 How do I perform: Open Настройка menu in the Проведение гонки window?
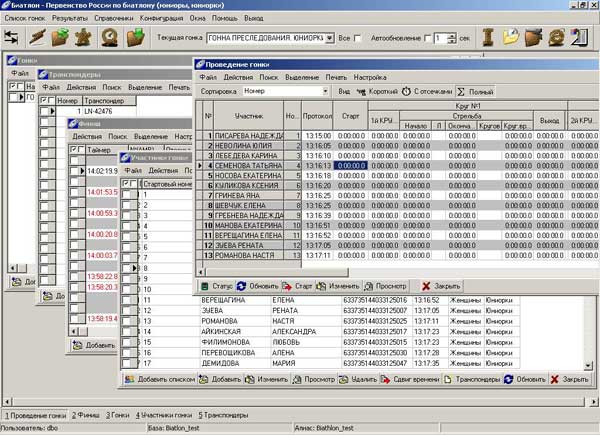[370, 77]
